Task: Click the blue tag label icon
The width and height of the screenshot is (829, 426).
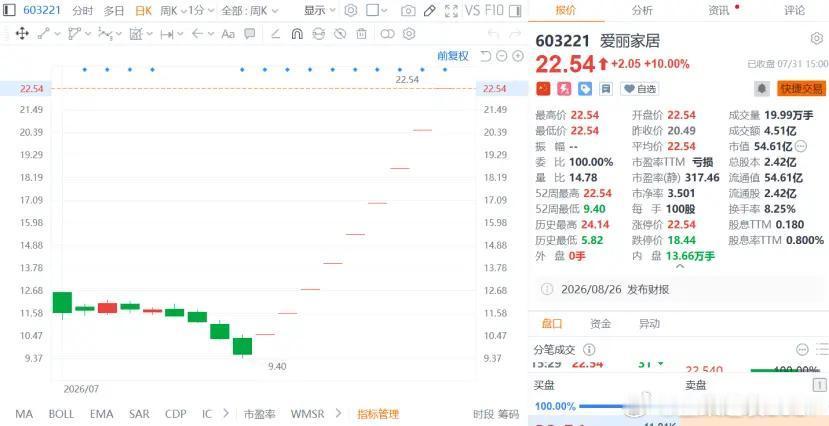Action: tap(585, 89)
